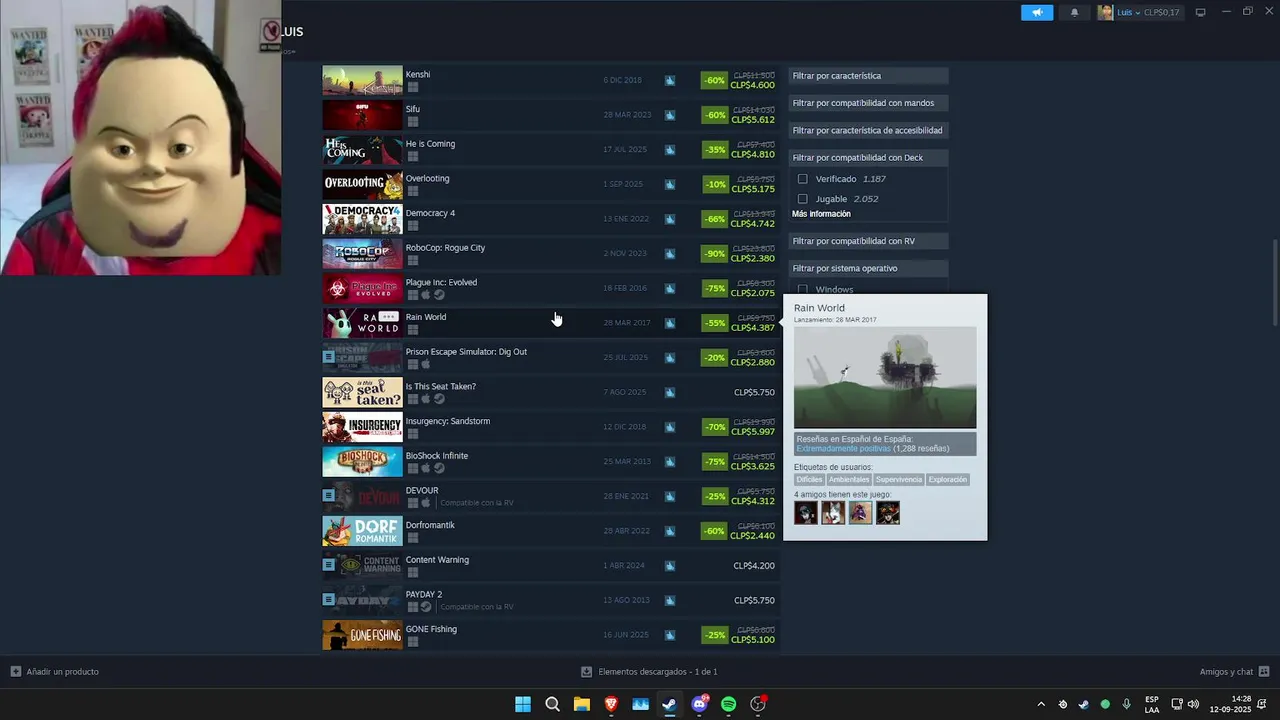Image resolution: width=1280 pixels, height=720 pixels.
Task: Check the Windows operating system filter
Action: [802, 289]
